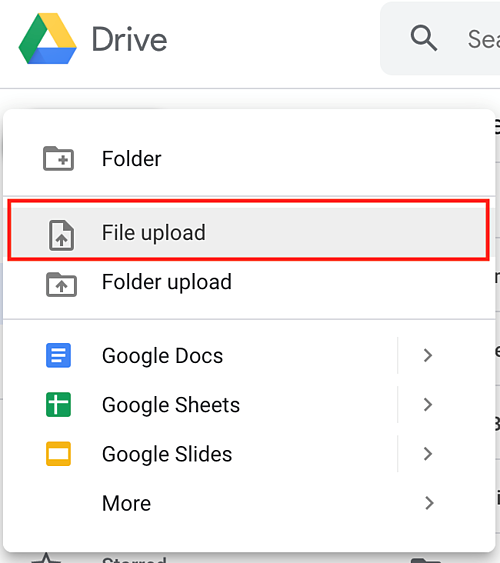This screenshot has width=500, height=563.
Task: Select the Google Sheets menu label
Action: [171, 405]
